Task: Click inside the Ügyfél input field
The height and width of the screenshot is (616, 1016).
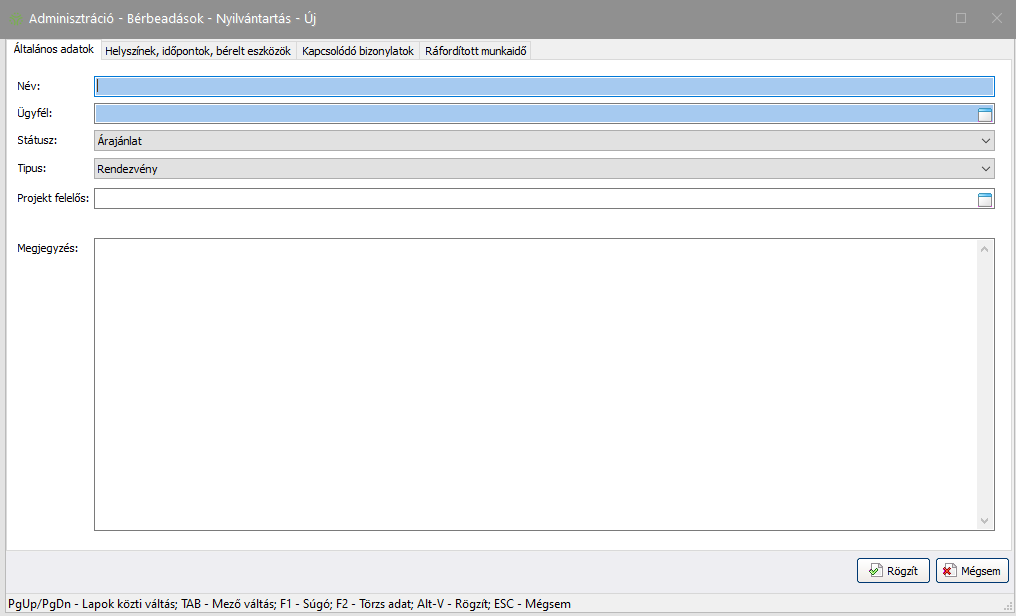Action: pos(530,115)
